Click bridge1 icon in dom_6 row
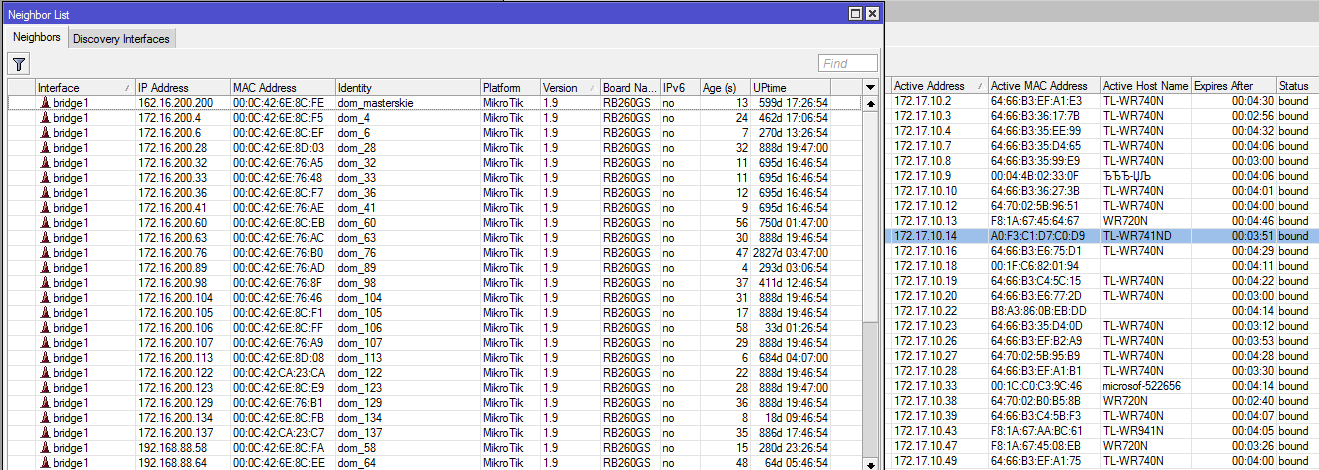This screenshot has height=470, width=1319. pos(45,132)
